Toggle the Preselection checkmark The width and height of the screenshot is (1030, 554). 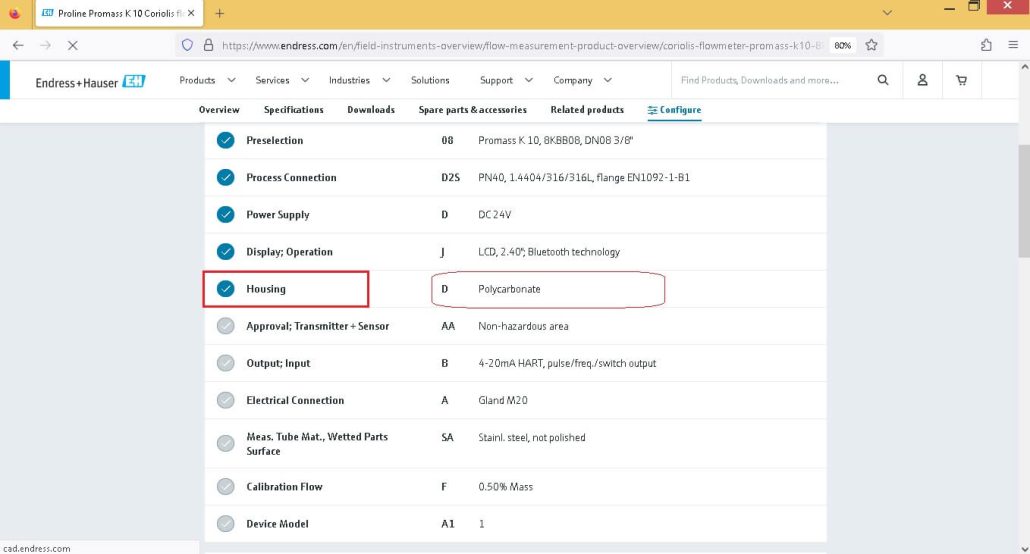click(x=225, y=140)
